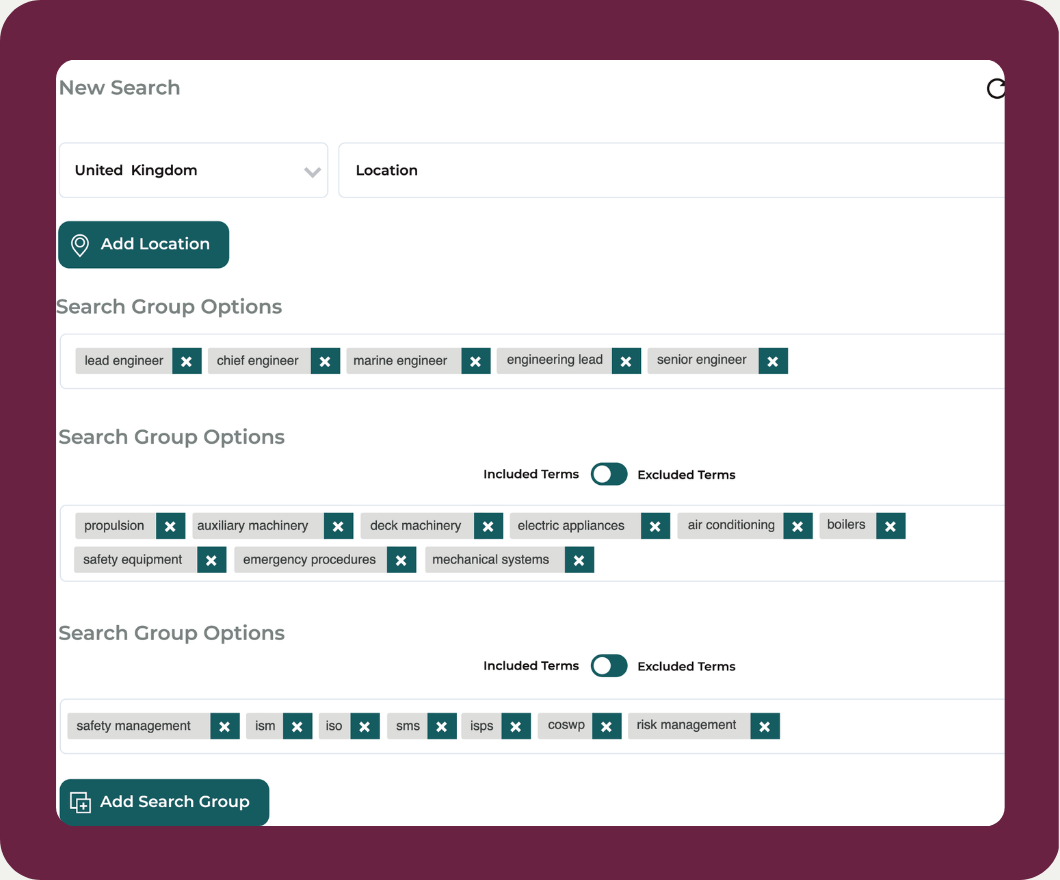The height and width of the screenshot is (880, 1060).
Task: Toggle Excluded Terms for the third search group
Action: (608, 666)
